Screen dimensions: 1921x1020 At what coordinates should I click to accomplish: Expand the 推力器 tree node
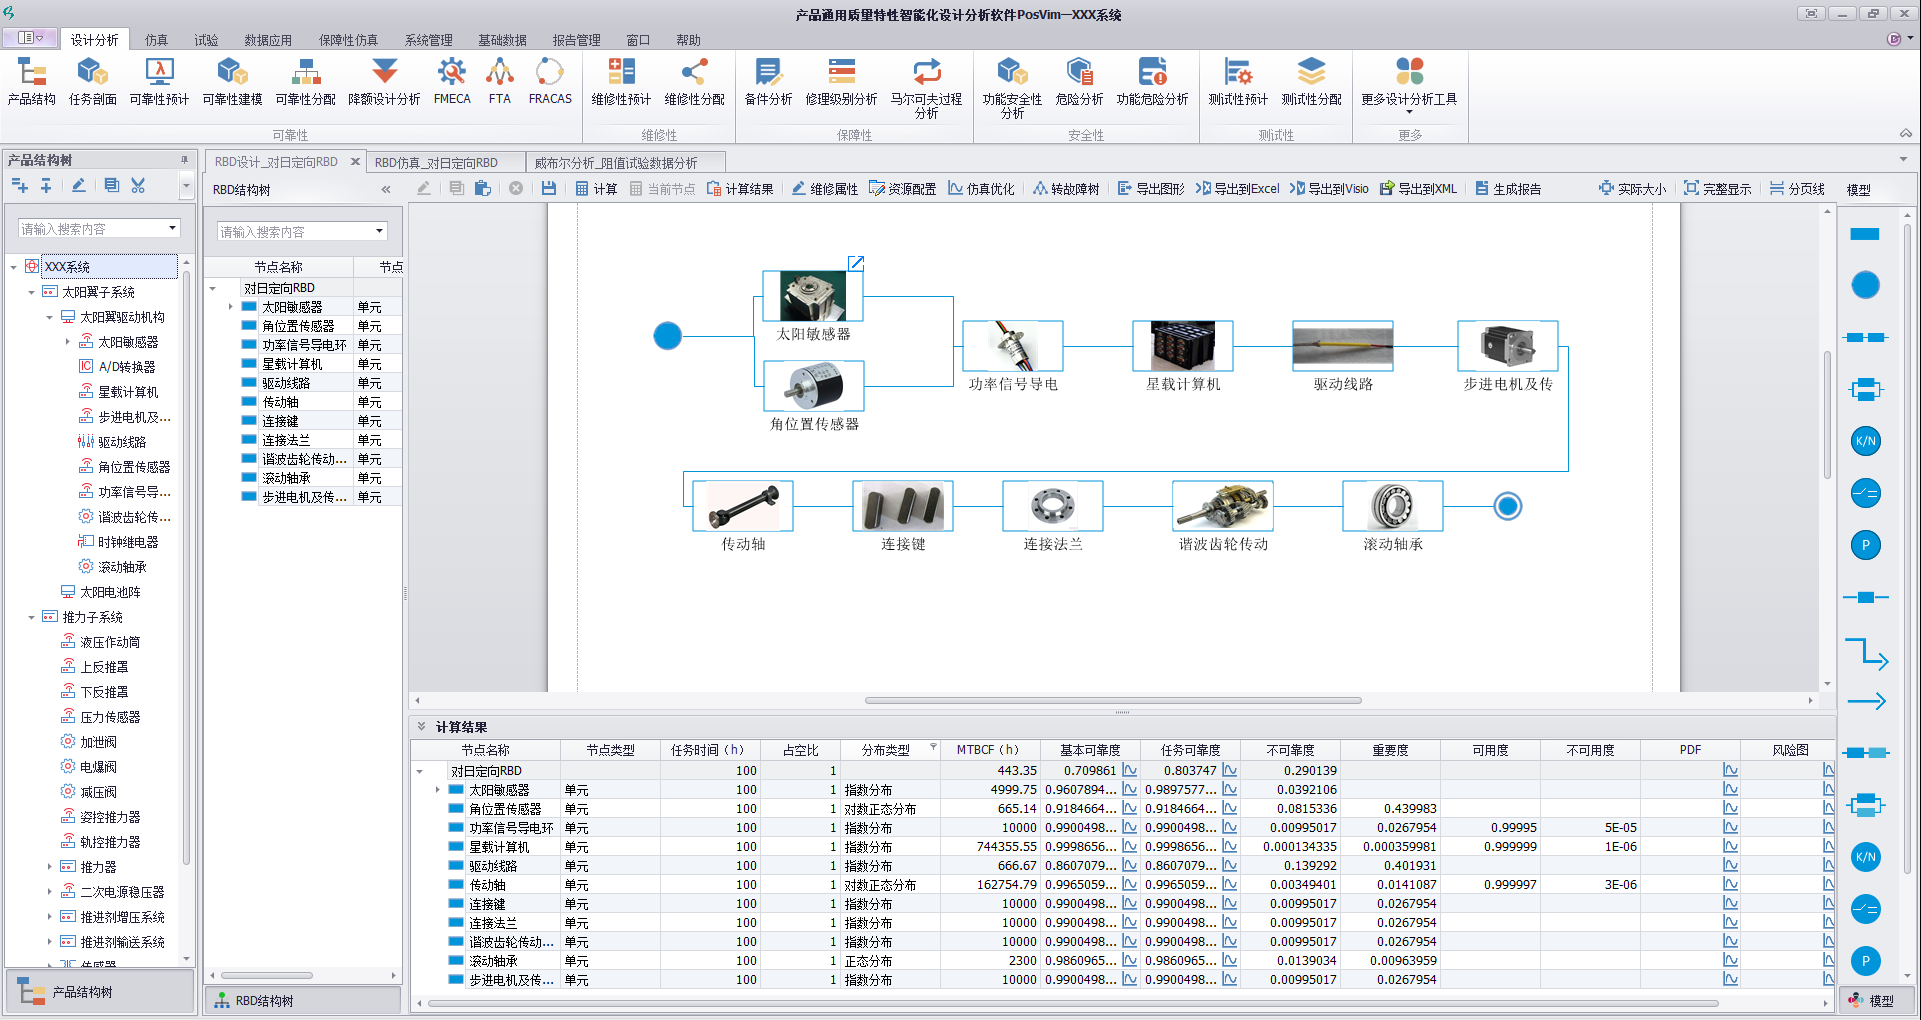[x=50, y=867]
